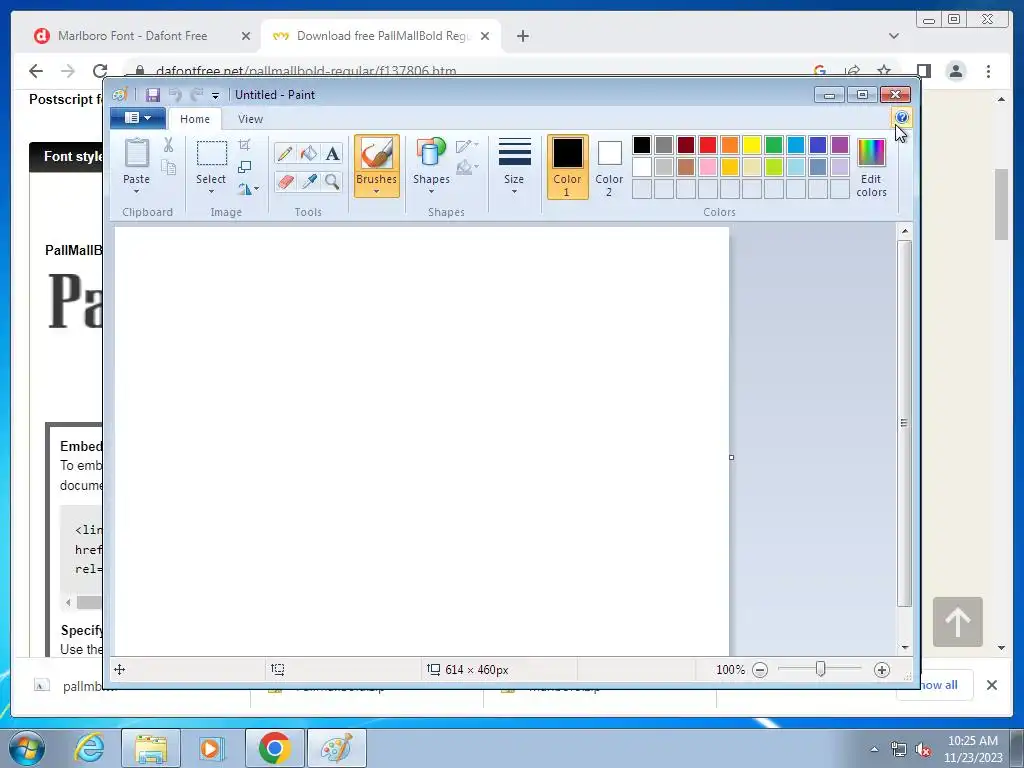Open Internet Explorer from taskbar
Image resolution: width=1024 pixels, height=768 pixels.
tap(89, 748)
